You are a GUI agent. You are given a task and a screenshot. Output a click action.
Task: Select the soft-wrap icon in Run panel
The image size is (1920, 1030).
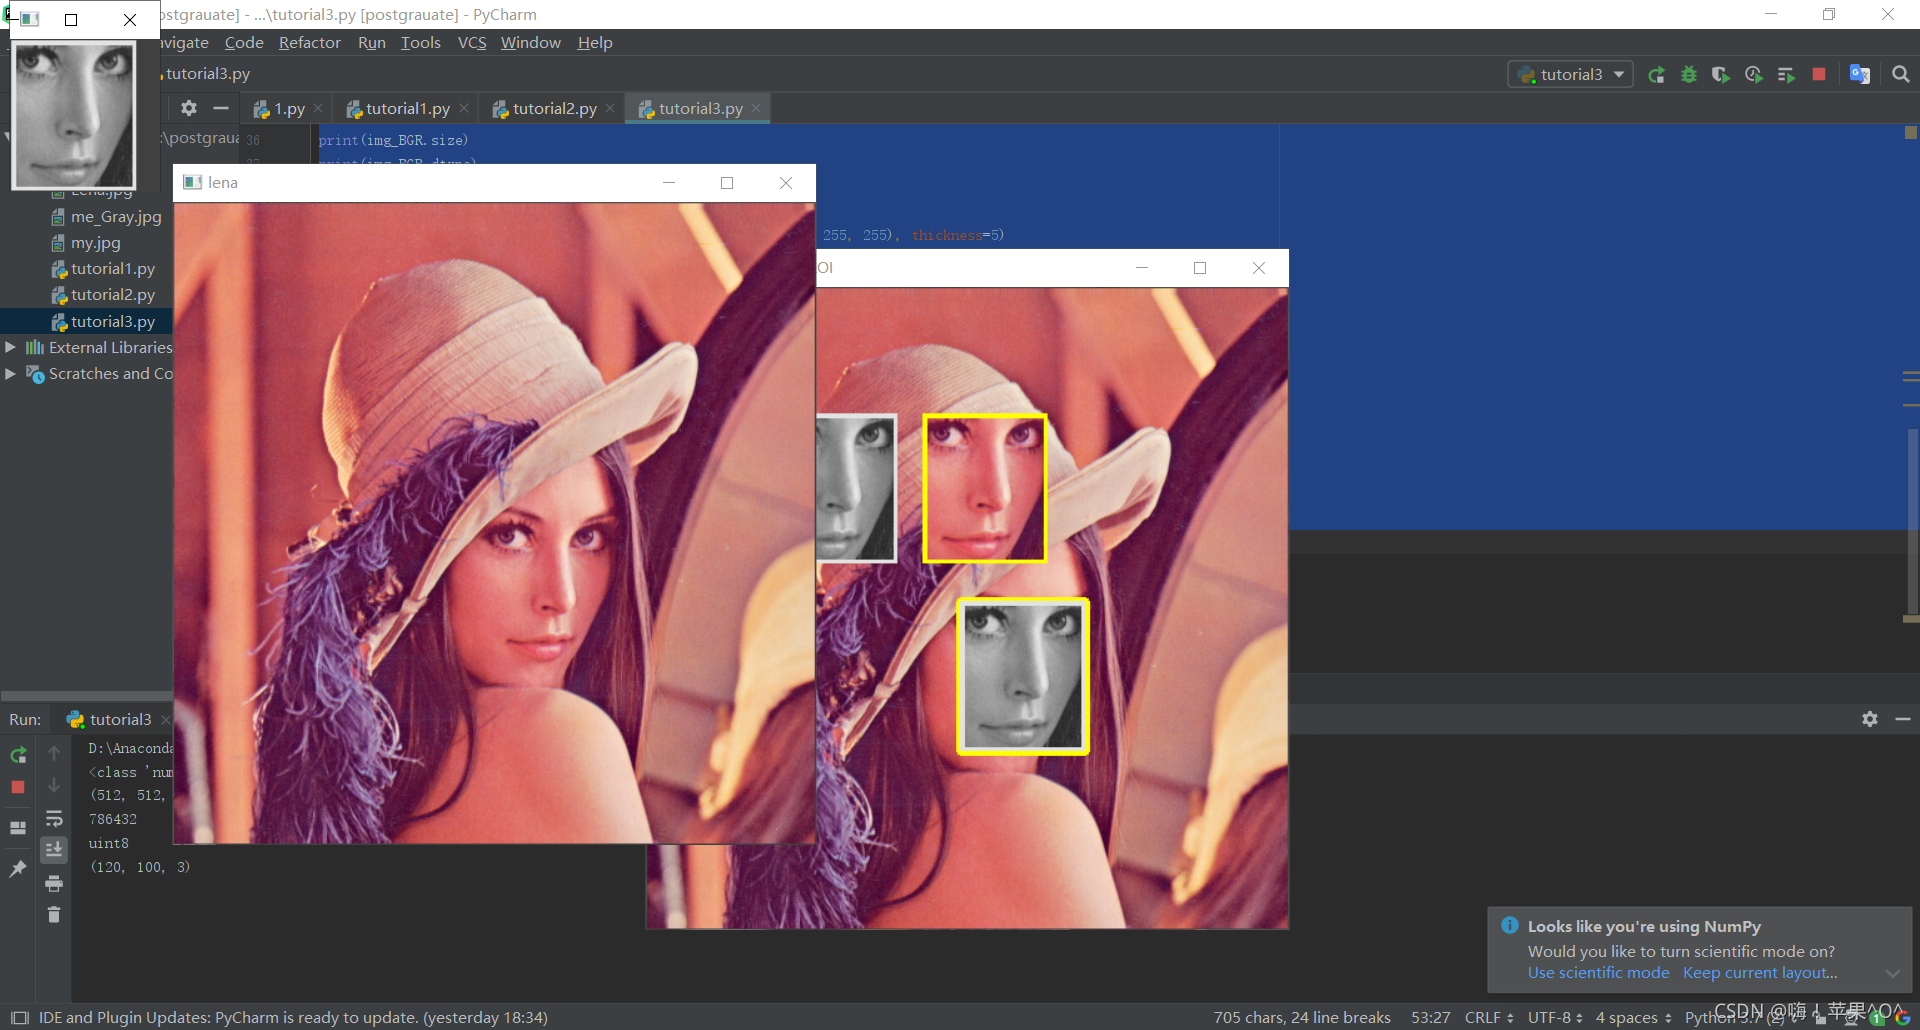coord(54,819)
